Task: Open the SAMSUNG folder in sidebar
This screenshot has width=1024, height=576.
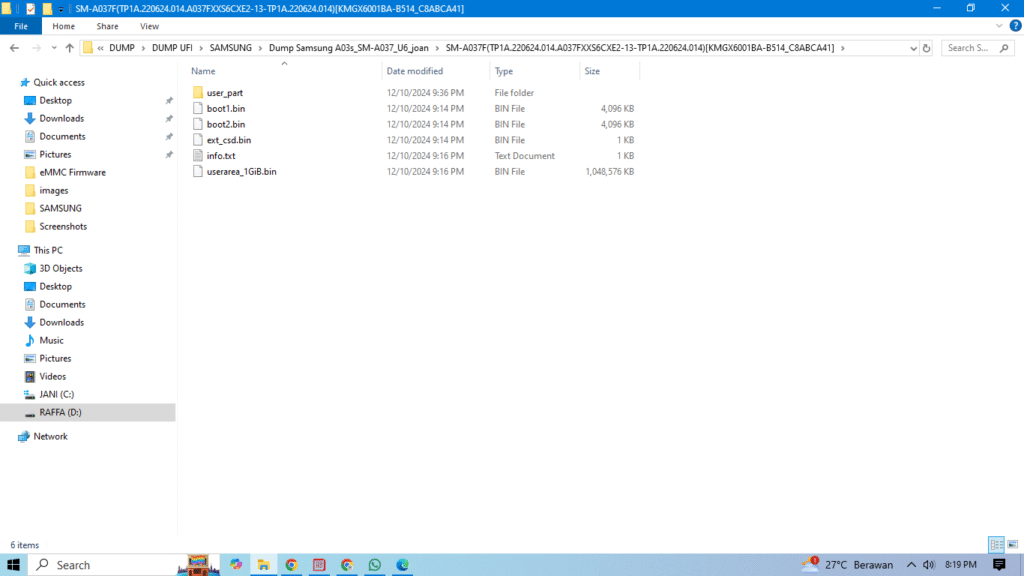Action: pyautogui.click(x=60, y=208)
